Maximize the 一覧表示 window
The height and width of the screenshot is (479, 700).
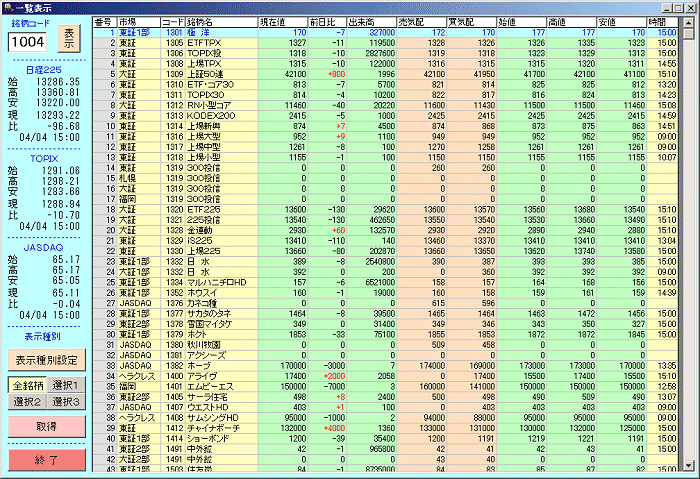[x=678, y=8]
